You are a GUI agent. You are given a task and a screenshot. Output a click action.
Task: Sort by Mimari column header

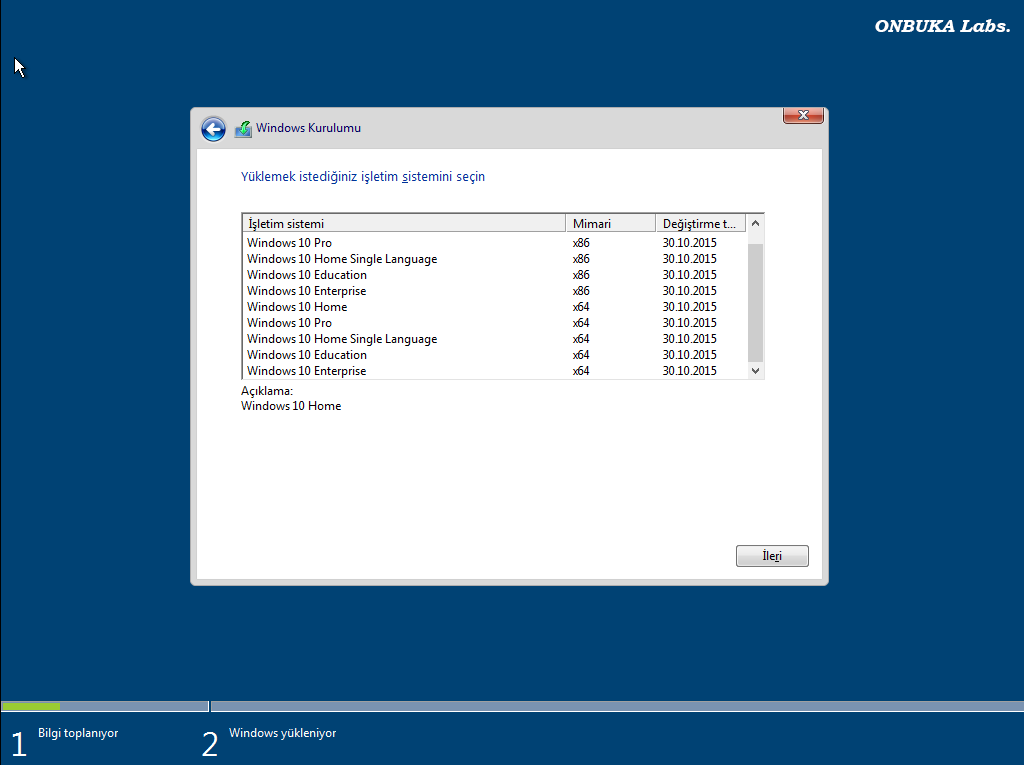[x=611, y=223]
